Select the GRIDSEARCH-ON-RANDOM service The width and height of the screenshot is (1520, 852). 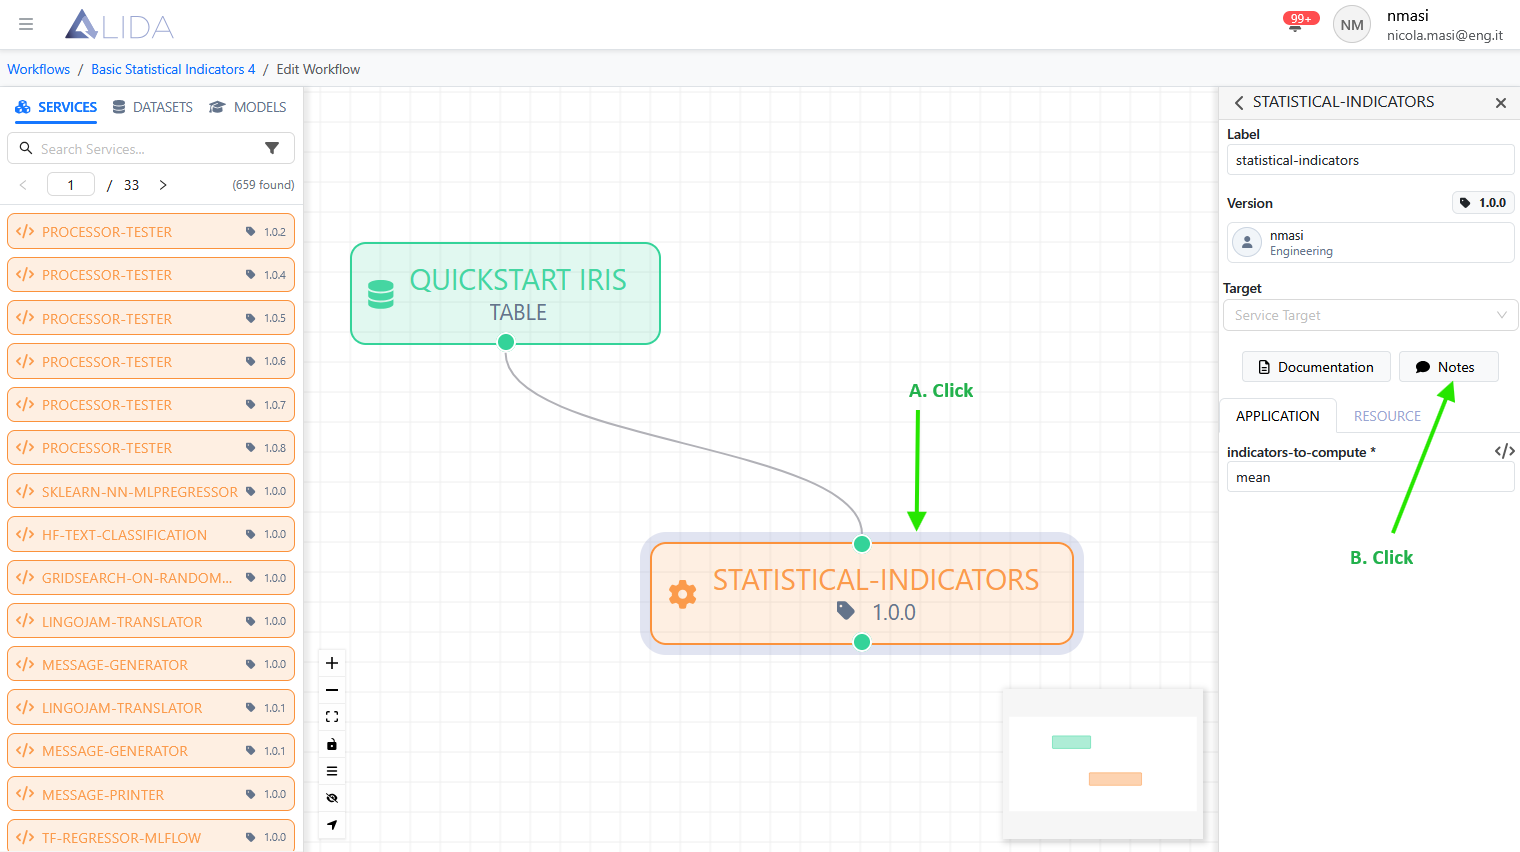tap(151, 577)
